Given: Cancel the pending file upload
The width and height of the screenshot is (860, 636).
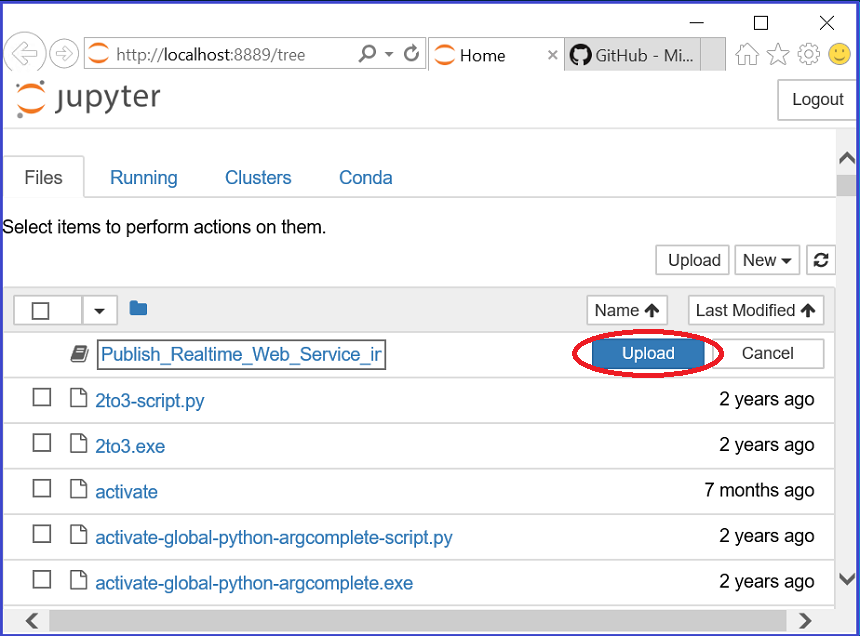Looking at the screenshot, I should pos(767,353).
